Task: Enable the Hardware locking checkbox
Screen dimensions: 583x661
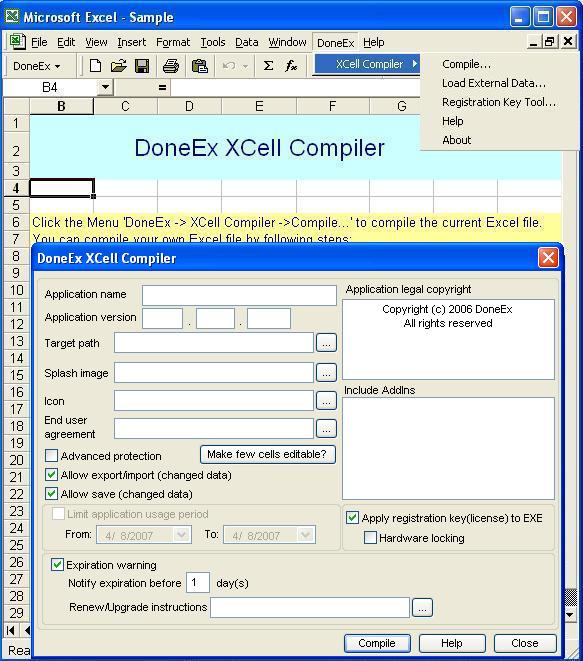Action: tap(370, 537)
